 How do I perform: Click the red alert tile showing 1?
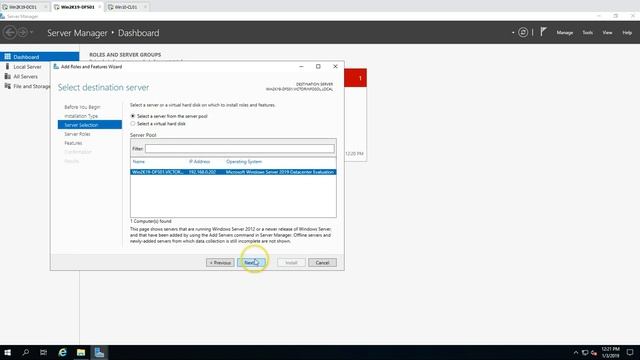(356, 78)
